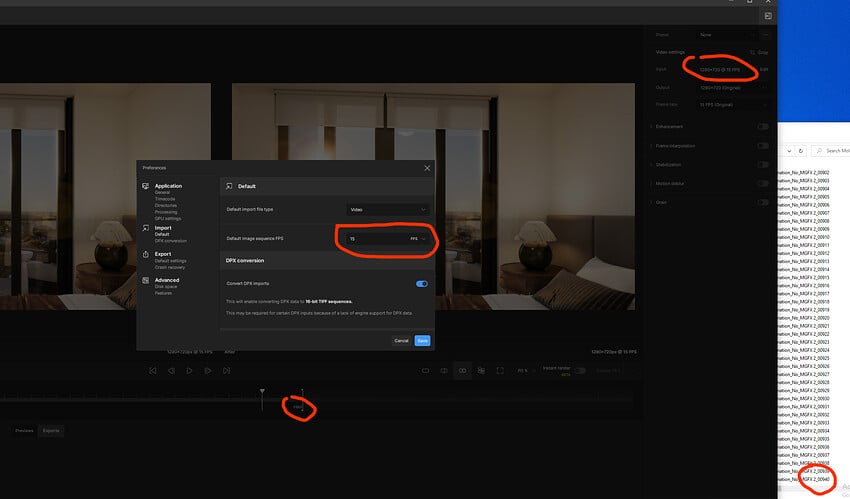
Task: Close the Preferences dialog with X
Action: pos(427,167)
